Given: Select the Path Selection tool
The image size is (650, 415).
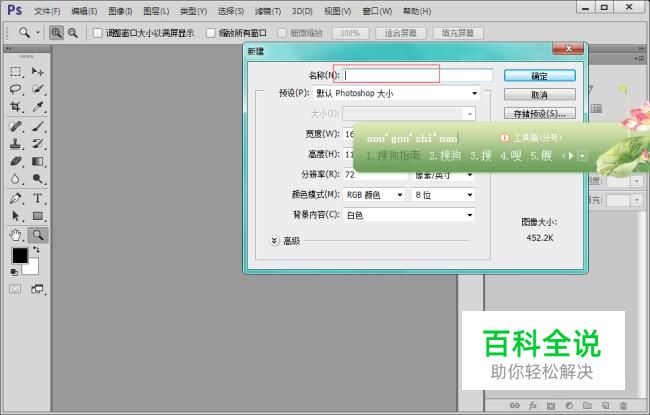Looking at the screenshot, I should [16, 216].
